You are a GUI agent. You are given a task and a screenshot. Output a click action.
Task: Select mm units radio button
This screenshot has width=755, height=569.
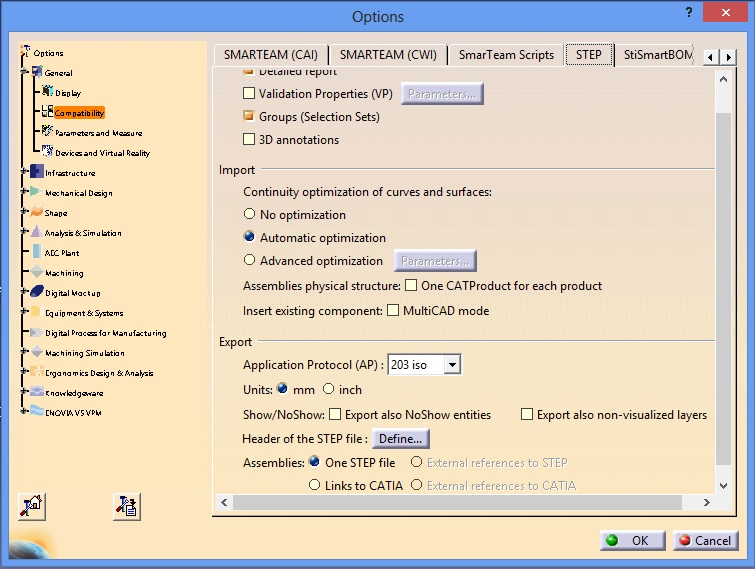pos(283,388)
